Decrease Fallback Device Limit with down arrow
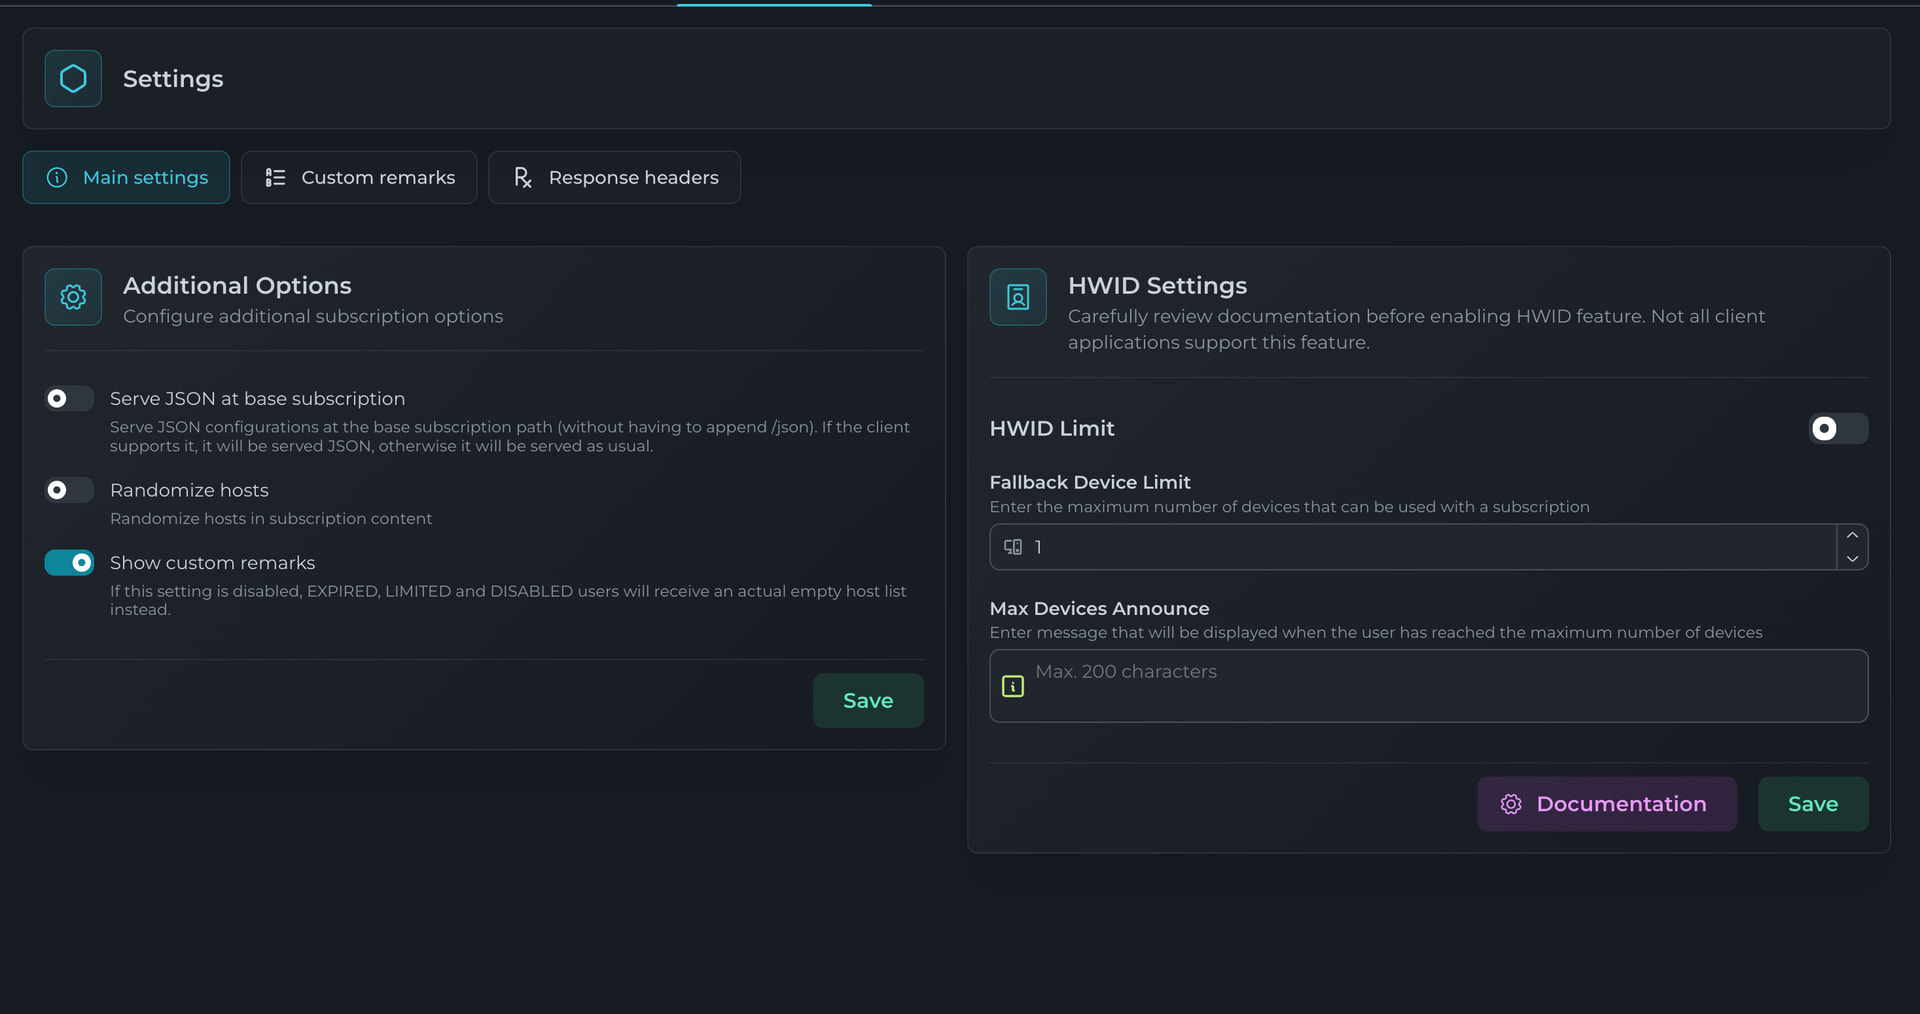 tap(1852, 559)
